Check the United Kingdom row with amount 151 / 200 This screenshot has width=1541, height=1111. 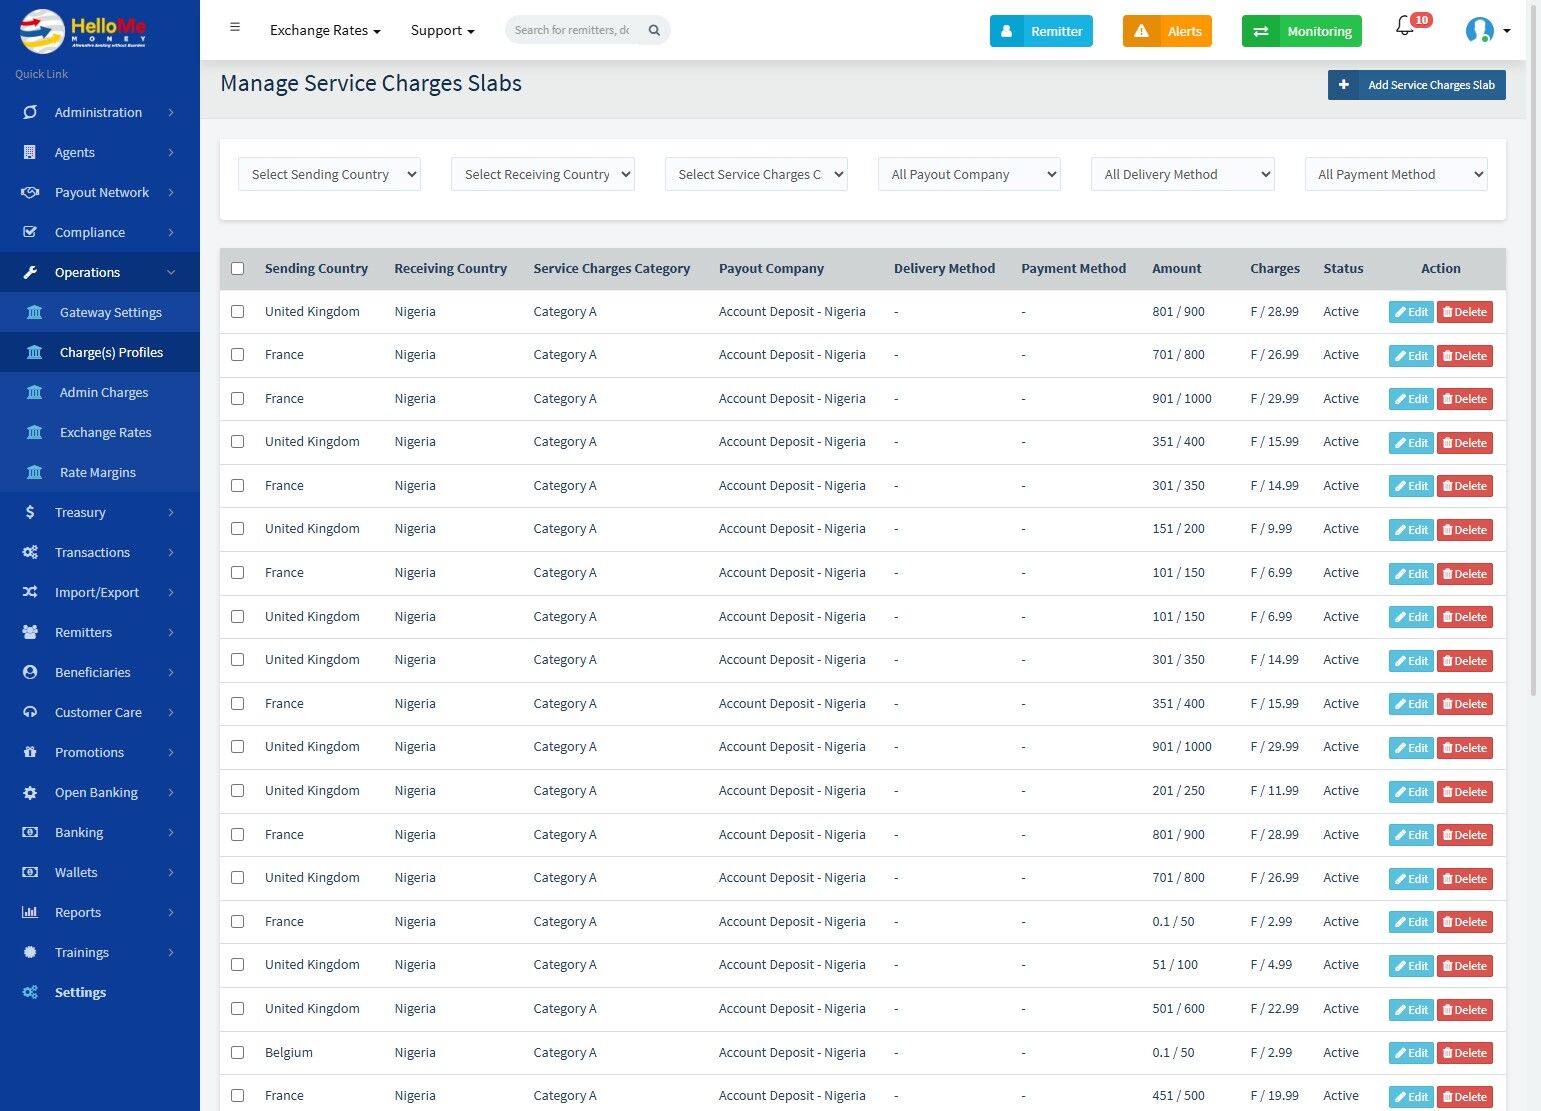[237, 528]
